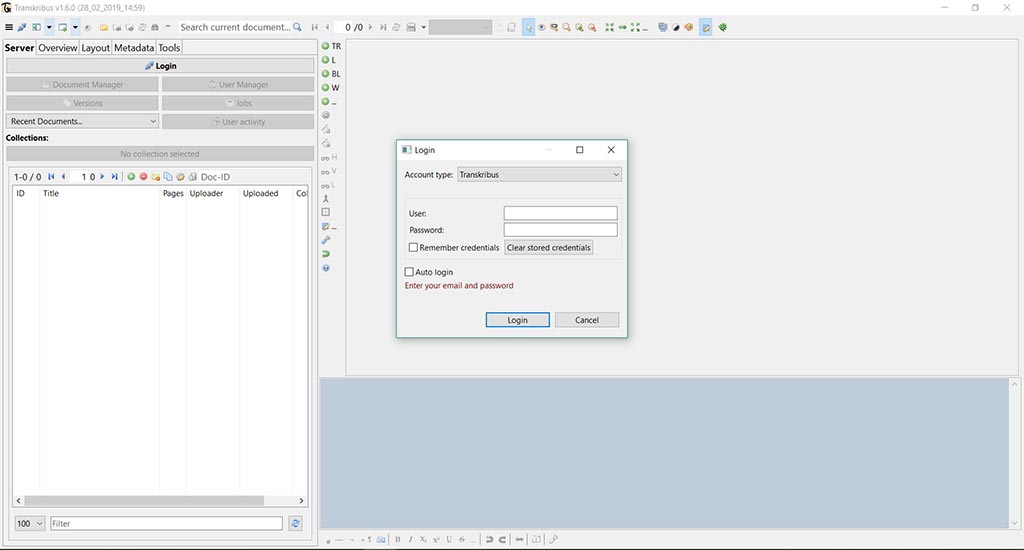Open the Layout tab
1024x550 pixels.
[95, 48]
